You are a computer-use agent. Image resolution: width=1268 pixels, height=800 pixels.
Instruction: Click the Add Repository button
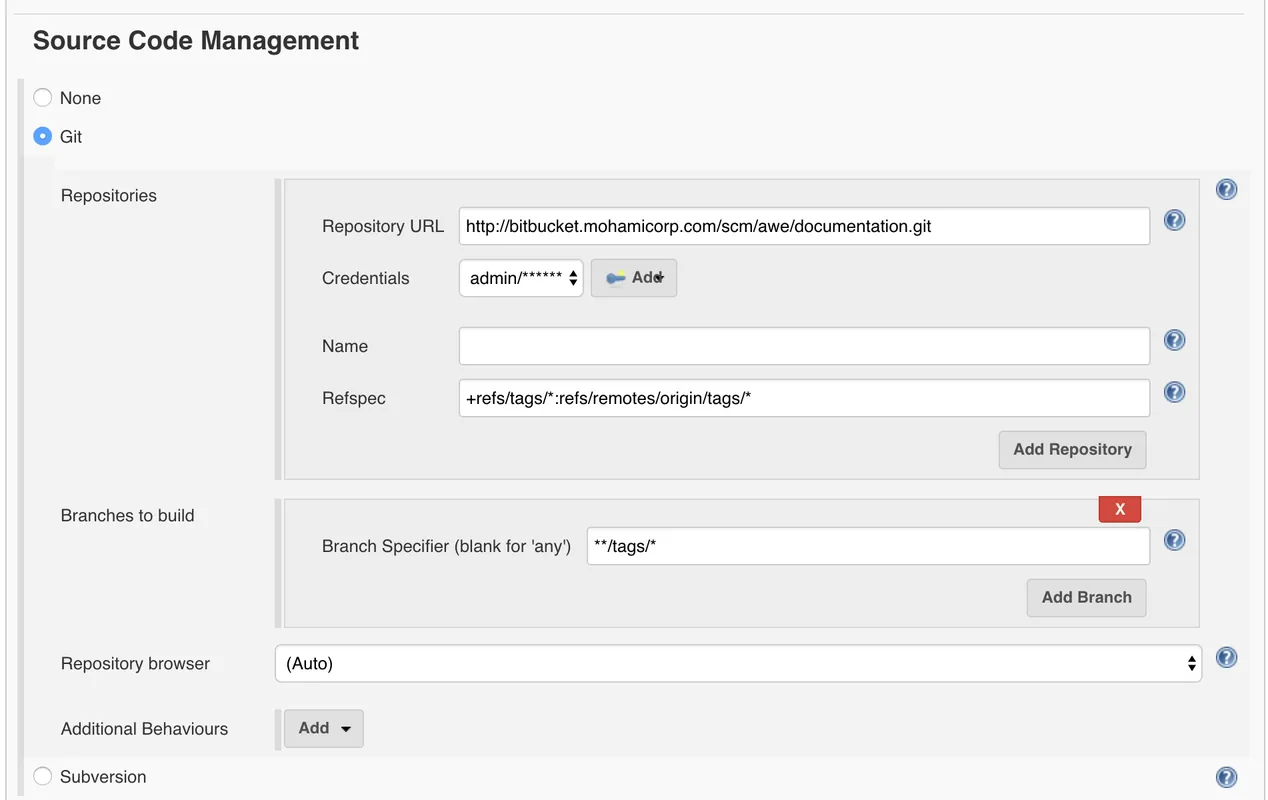pos(1072,450)
